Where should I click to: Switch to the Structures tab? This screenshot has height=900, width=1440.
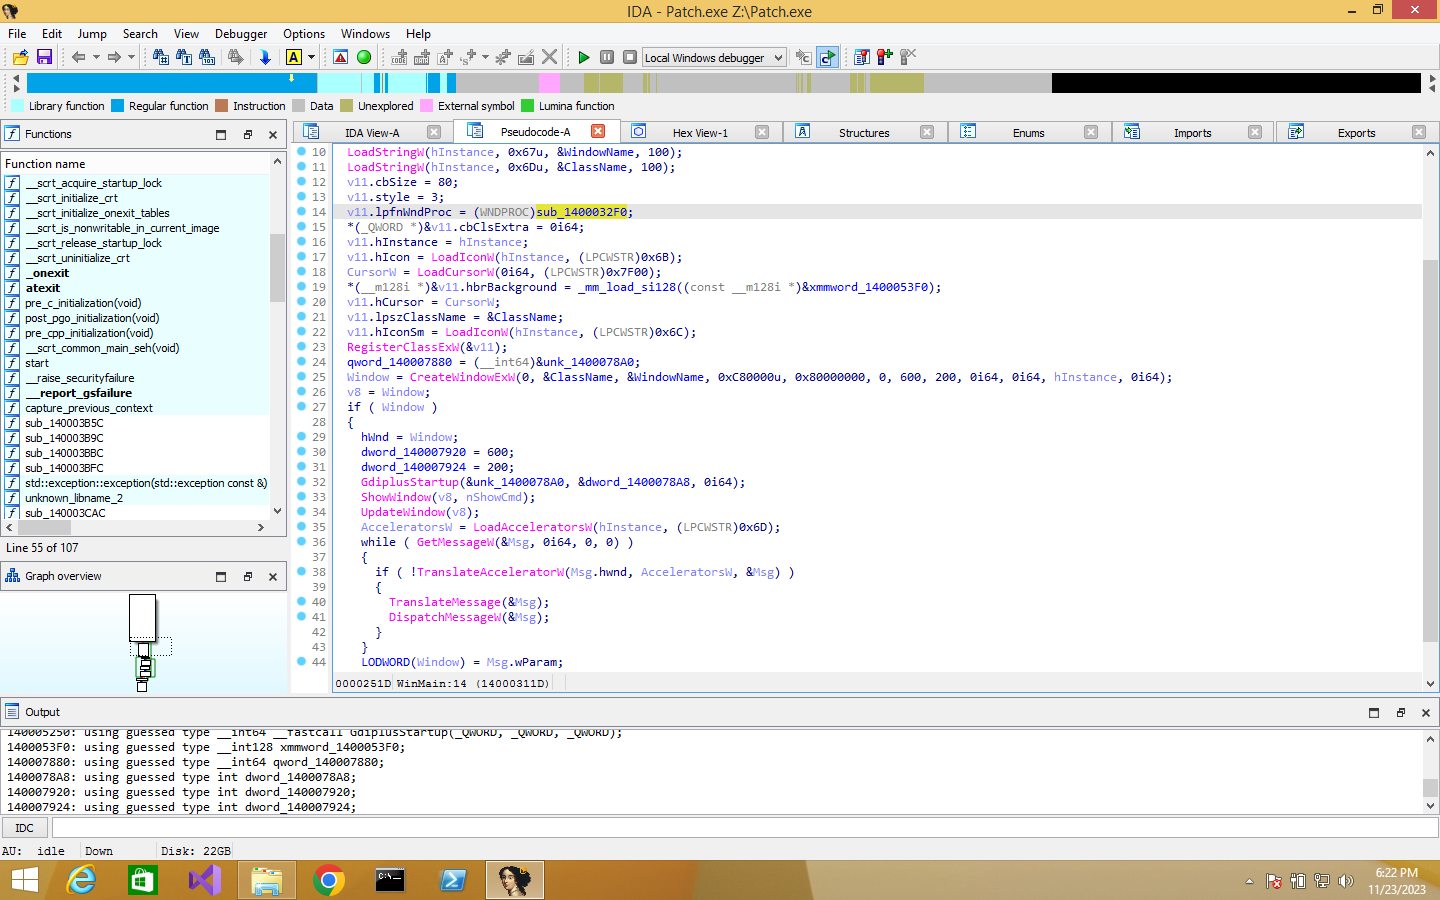864,133
